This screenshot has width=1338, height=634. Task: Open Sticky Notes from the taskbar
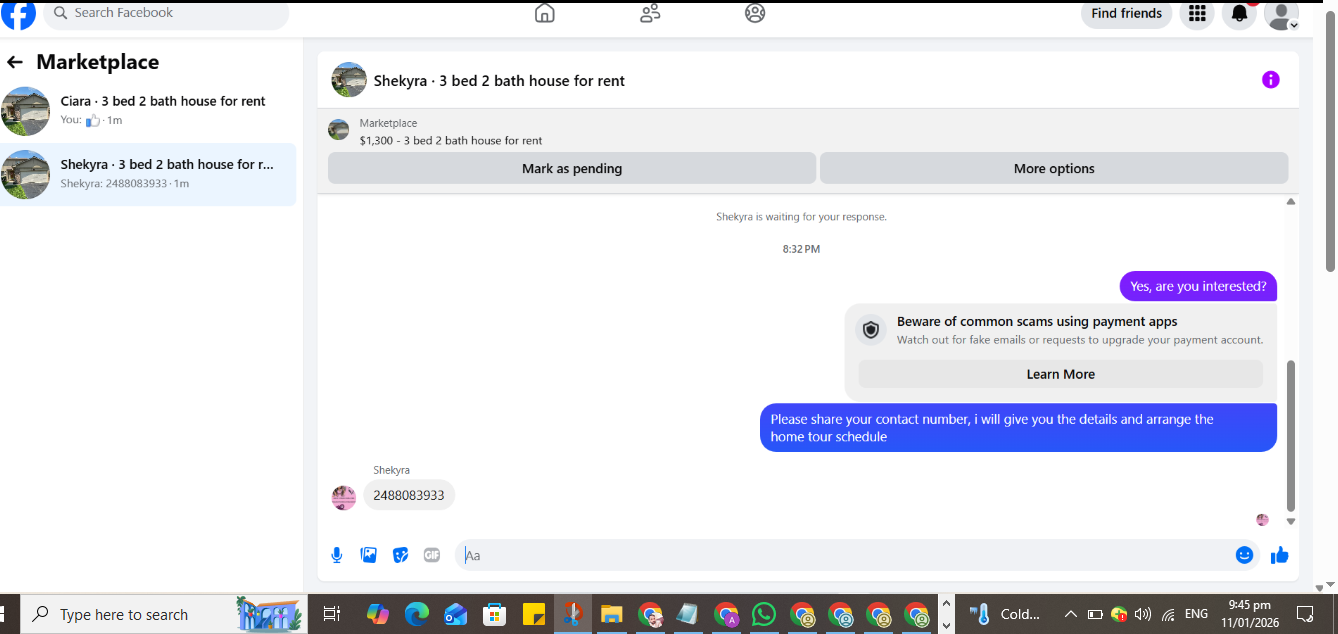pos(533,614)
